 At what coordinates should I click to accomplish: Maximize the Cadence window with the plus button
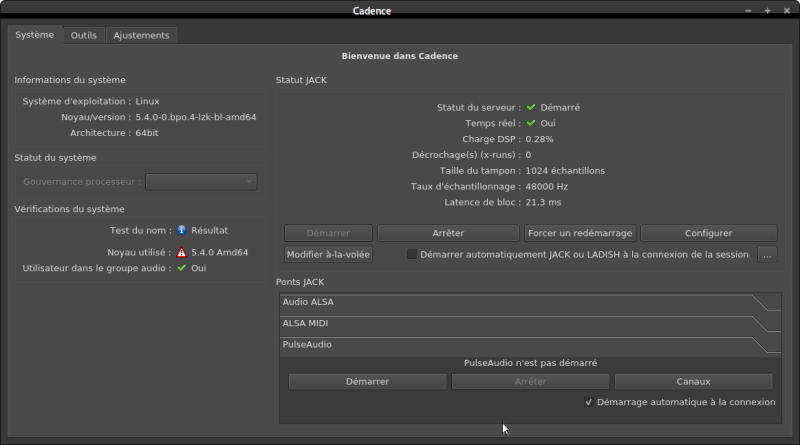tap(767, 11)
